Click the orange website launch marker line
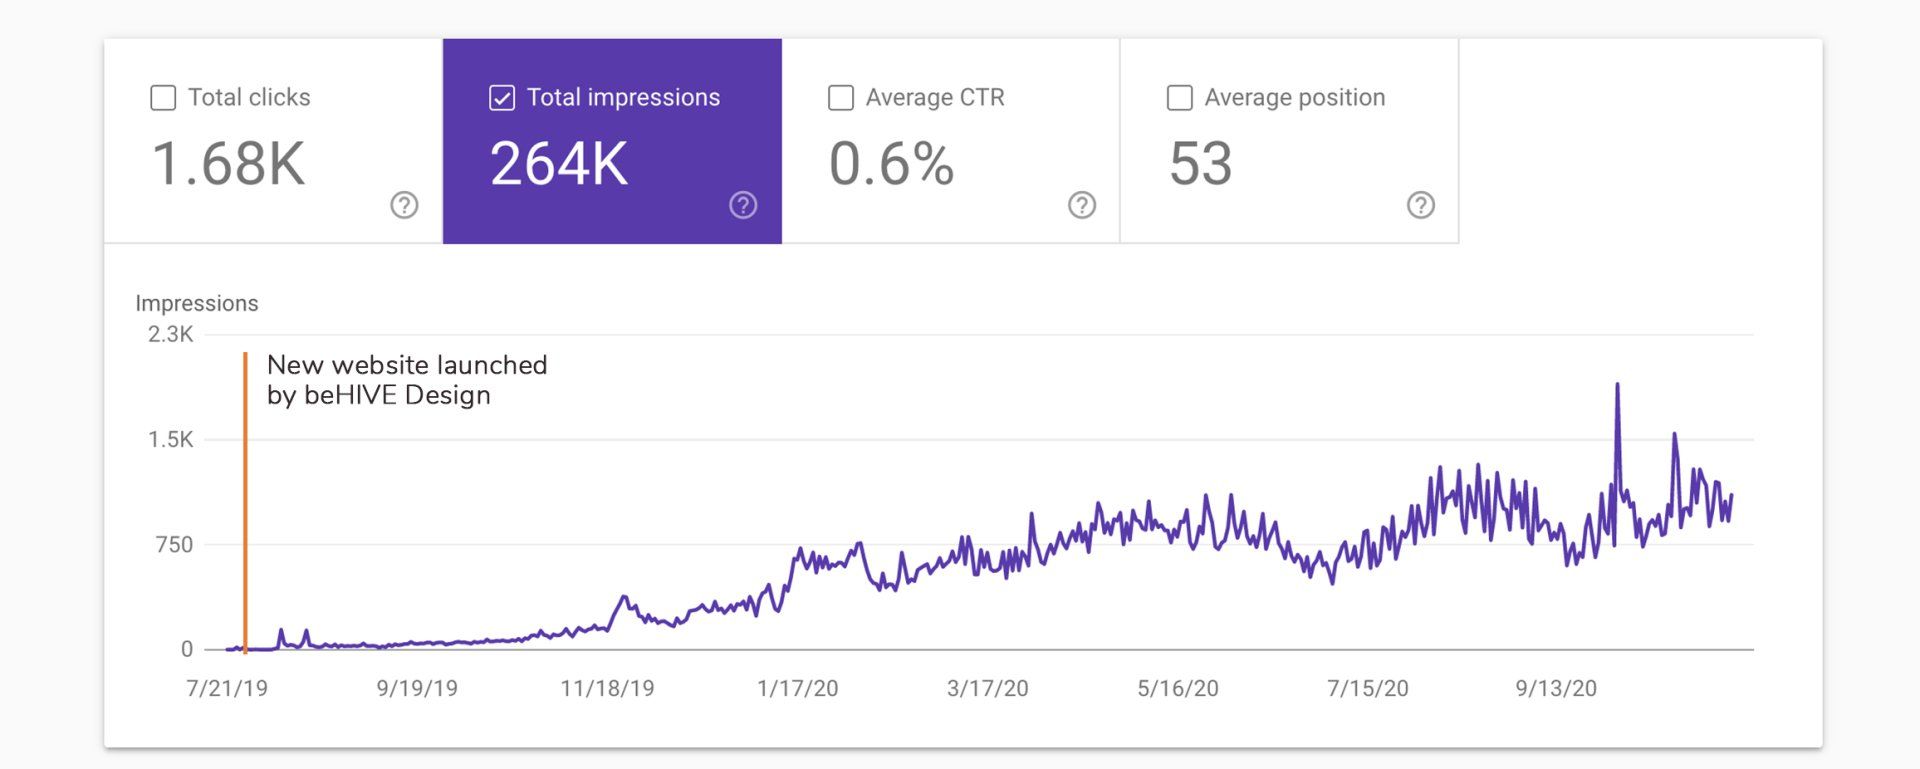The image size is (1920, 769). coord(245,502)
